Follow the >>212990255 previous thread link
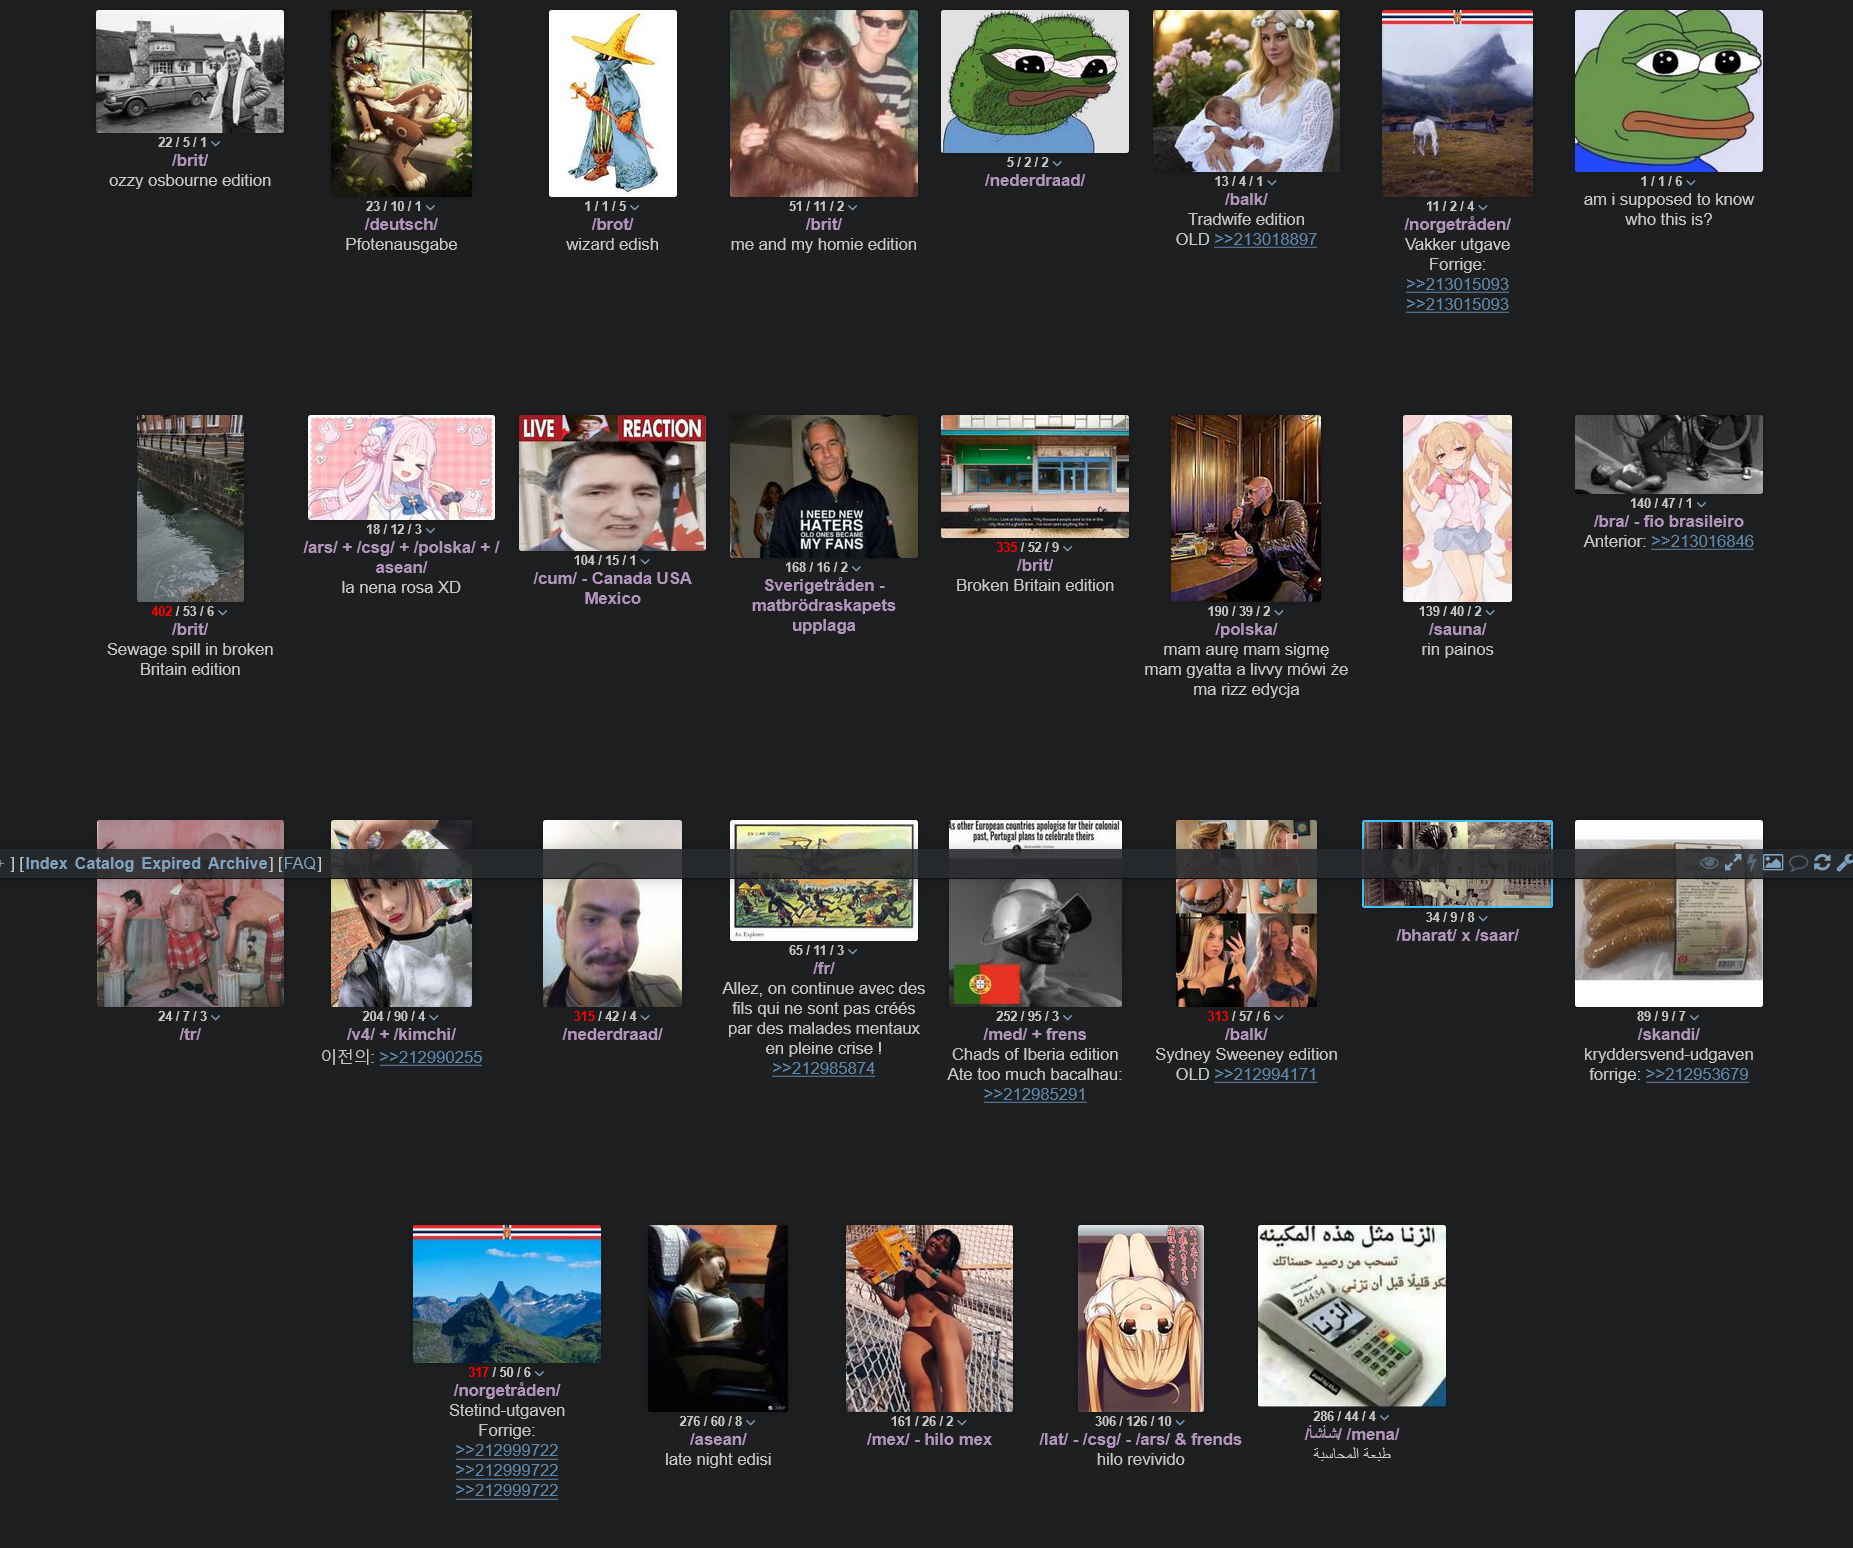1853x1548 pixels. pyautogui.click(x=430, y=1057)
